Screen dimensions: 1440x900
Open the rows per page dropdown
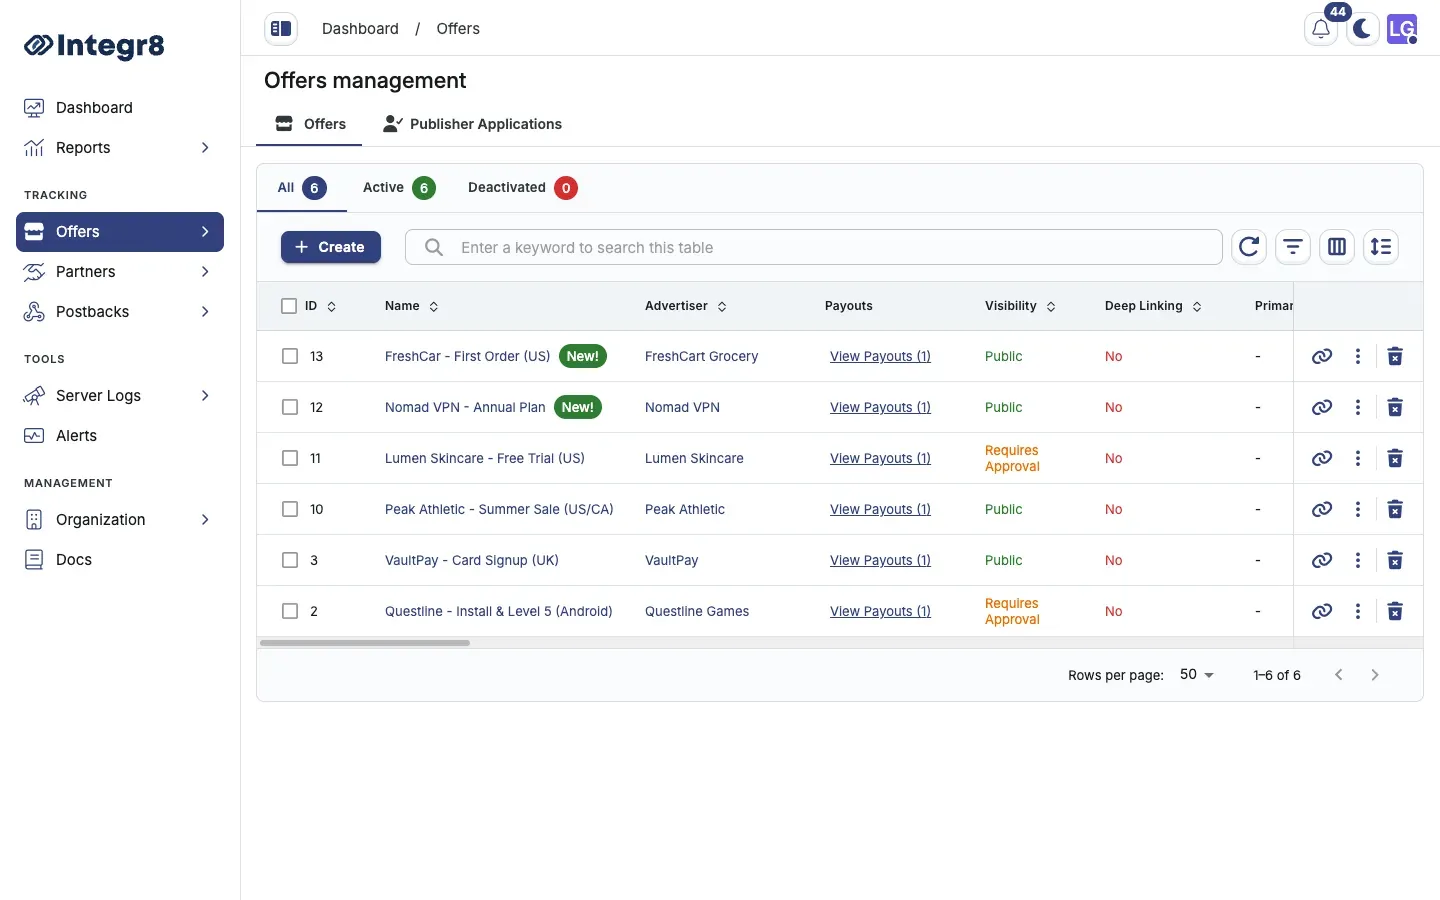coord(1197,675)
